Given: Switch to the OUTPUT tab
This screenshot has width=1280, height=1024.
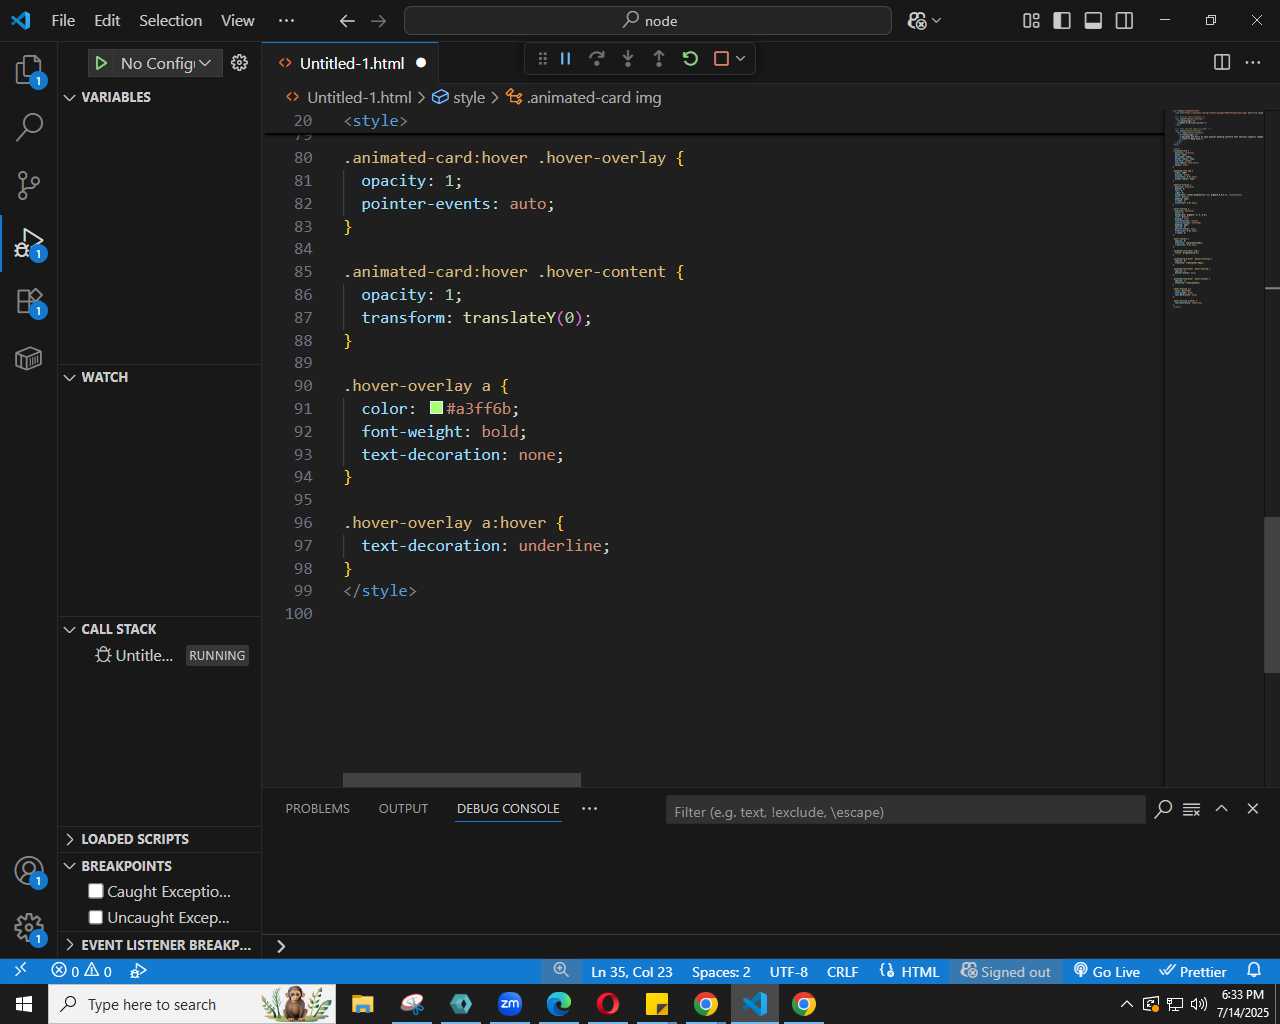Looking at the screenshot, I should tap(403, 809).
